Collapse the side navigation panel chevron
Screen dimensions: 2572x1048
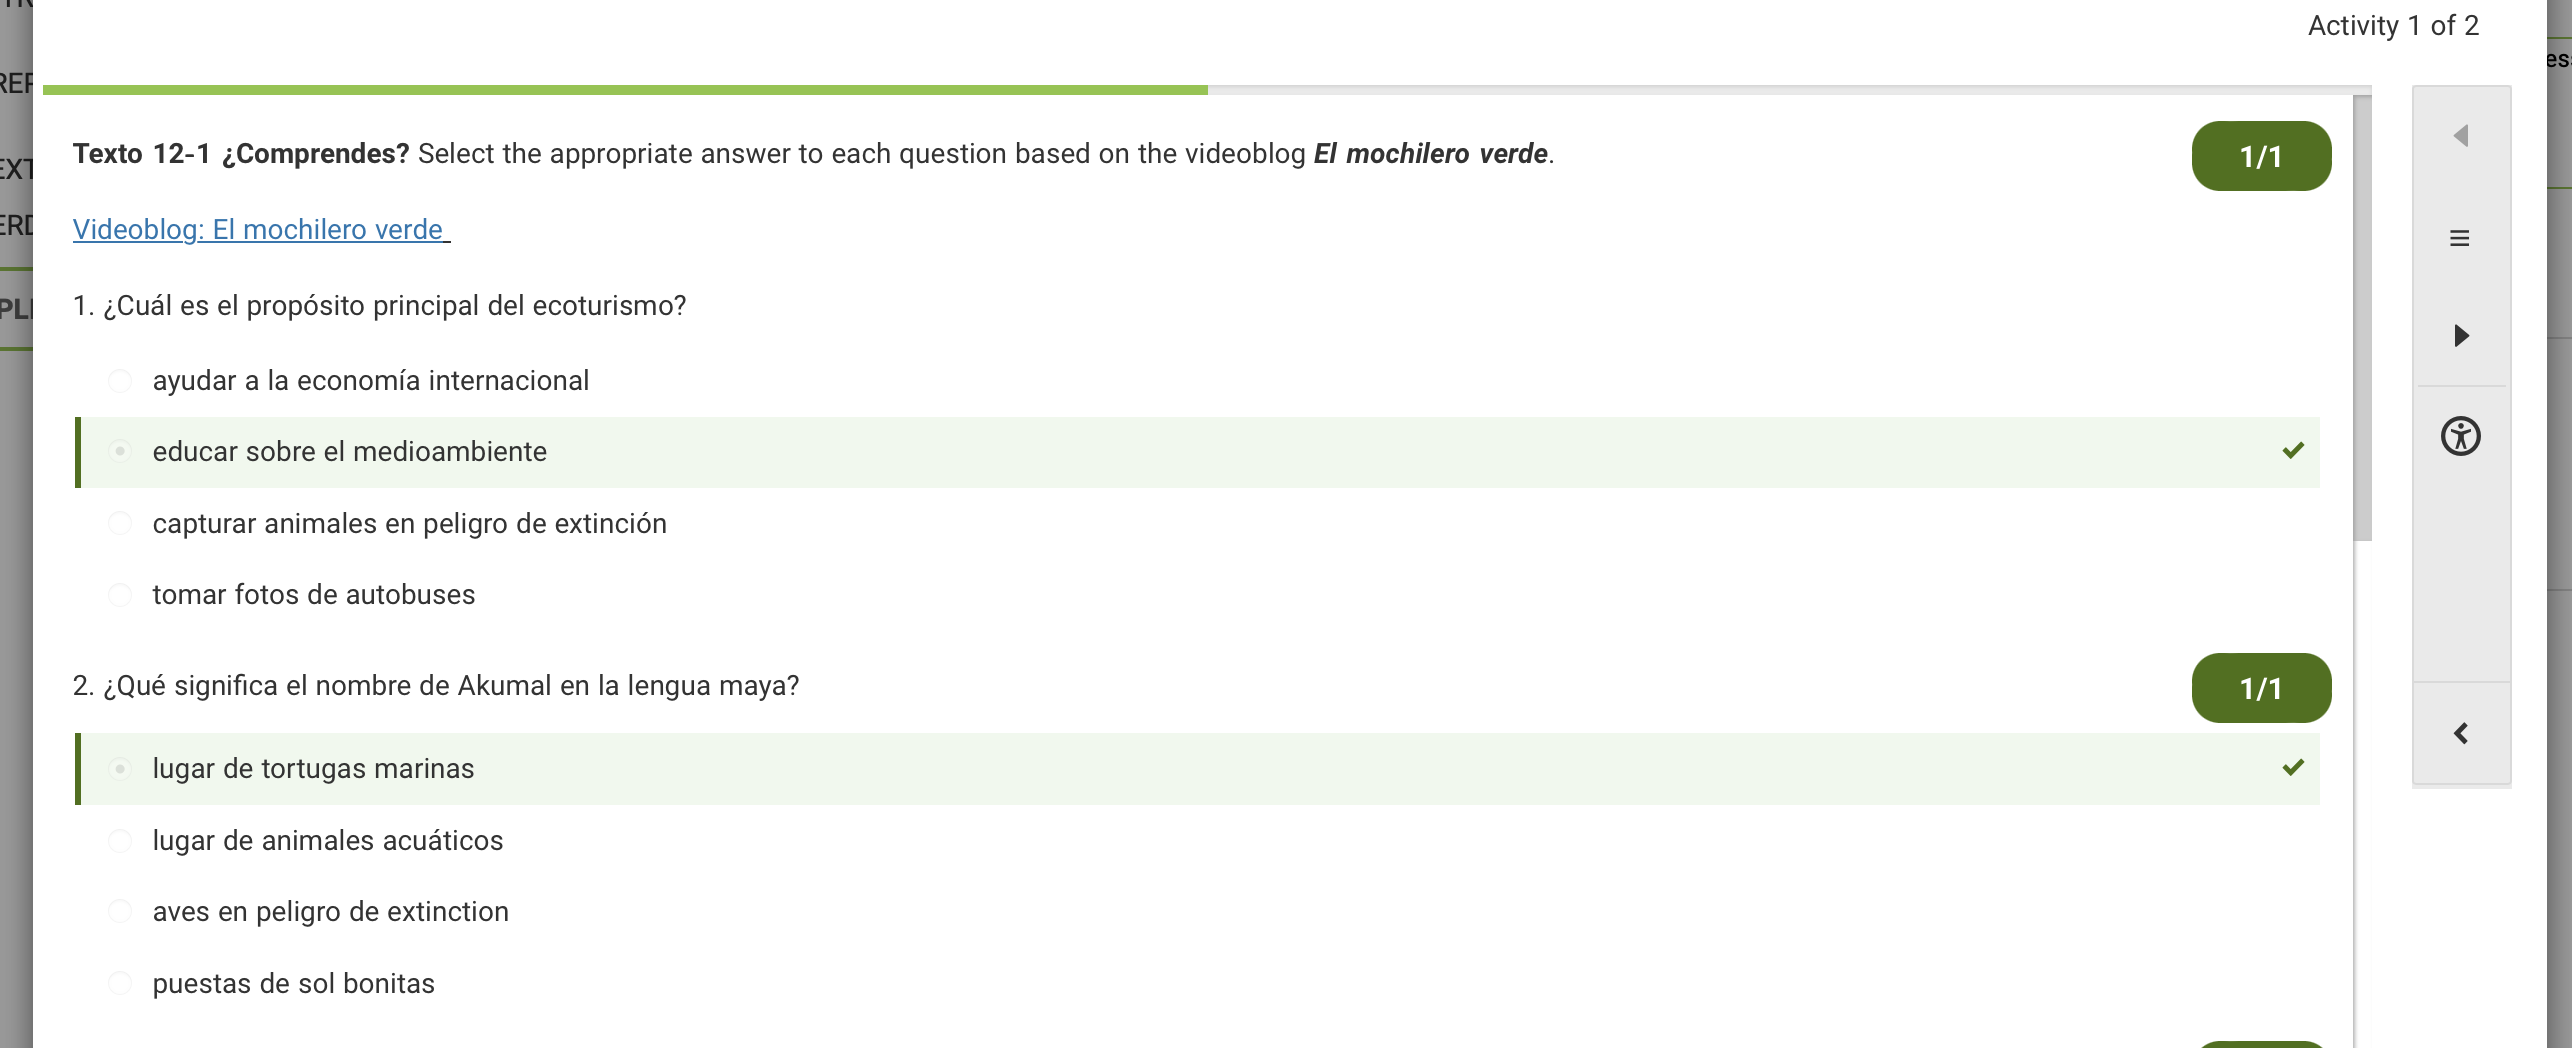(2461, 734)
